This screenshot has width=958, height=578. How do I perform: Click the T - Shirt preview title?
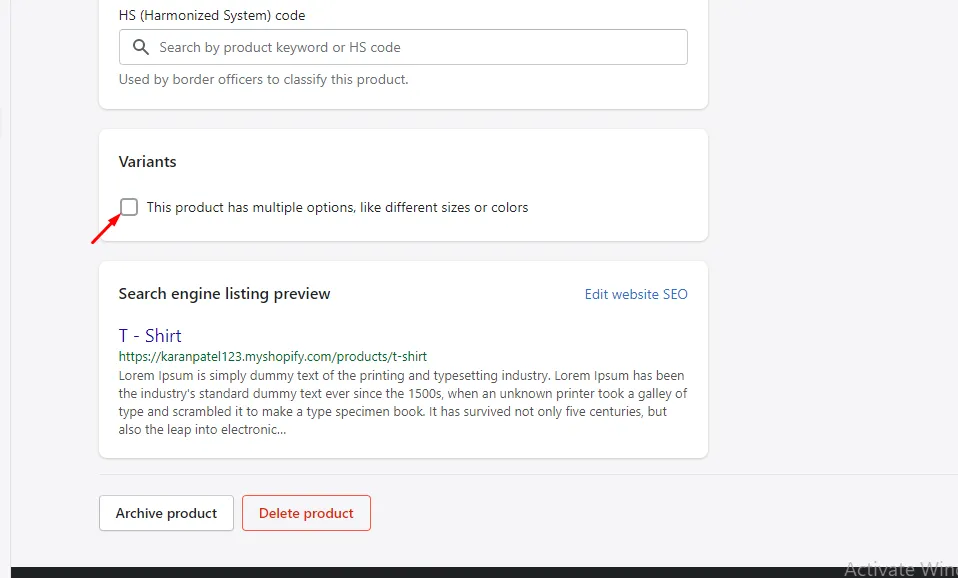tap(150, 336)
